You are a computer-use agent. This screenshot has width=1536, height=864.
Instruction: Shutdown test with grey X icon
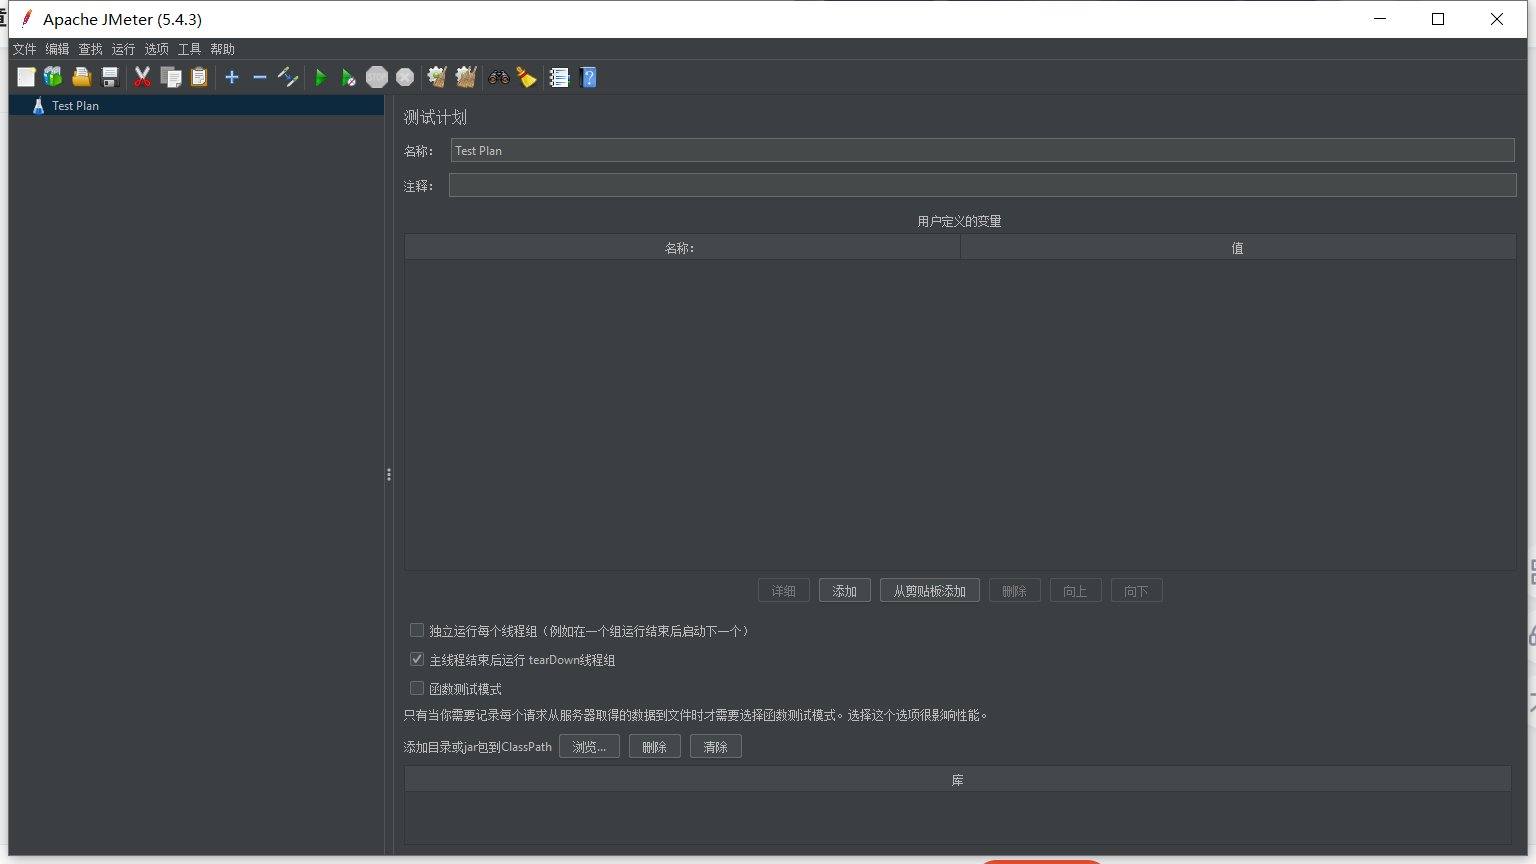click(x=405, y=77)
